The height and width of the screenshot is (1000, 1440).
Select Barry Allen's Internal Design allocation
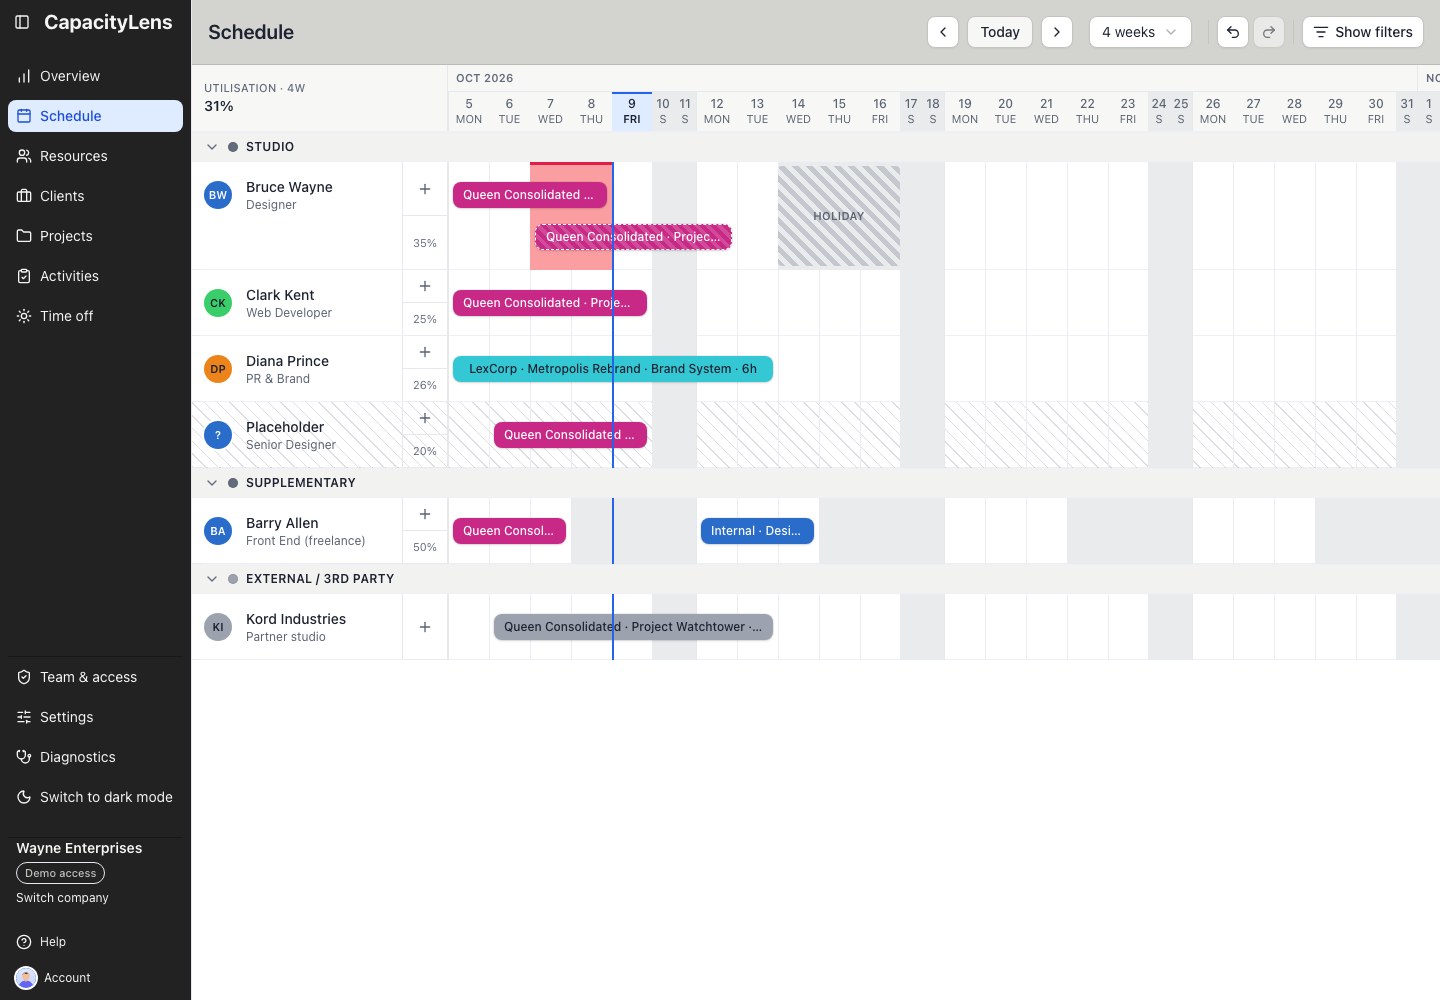(x=757, y=531)
